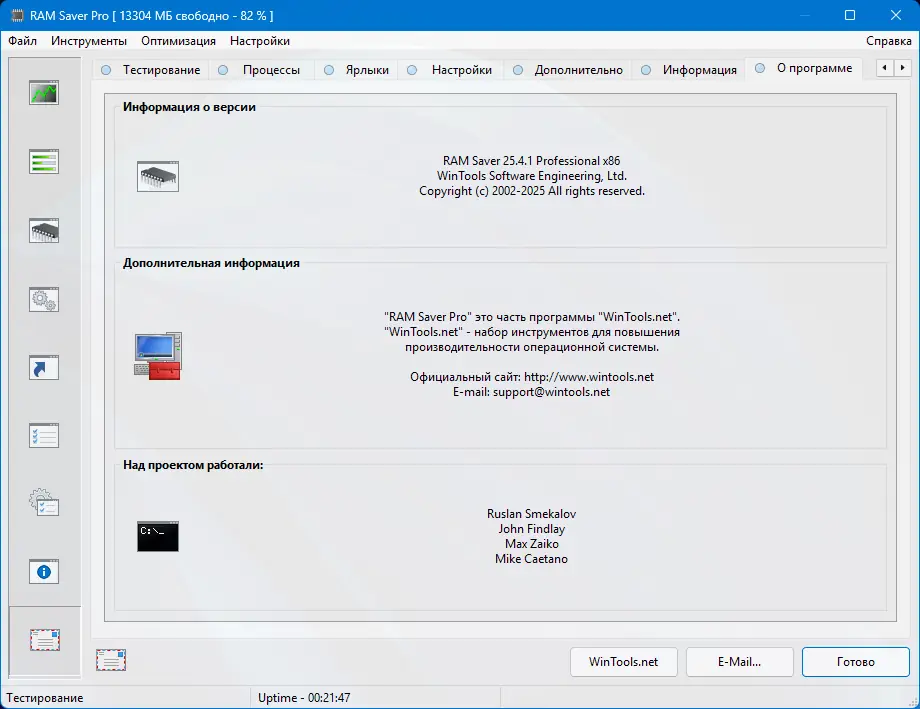Open the Оптимизация menu
920x709 pixels.
178,41
